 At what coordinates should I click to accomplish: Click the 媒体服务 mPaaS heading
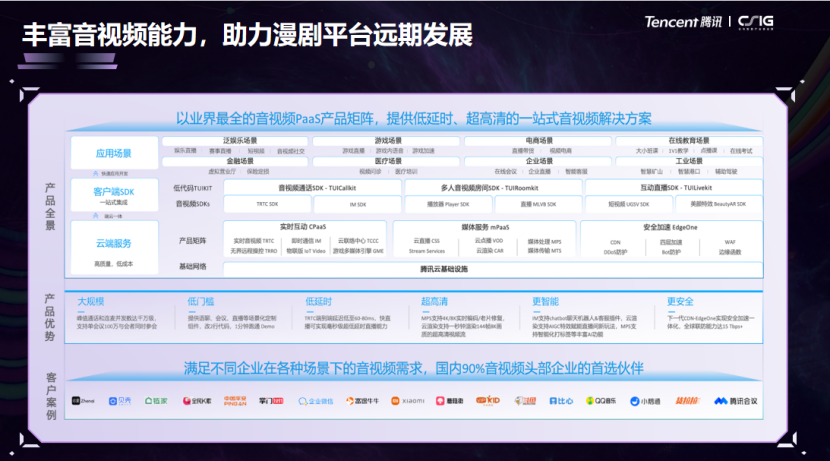point(485,227)
